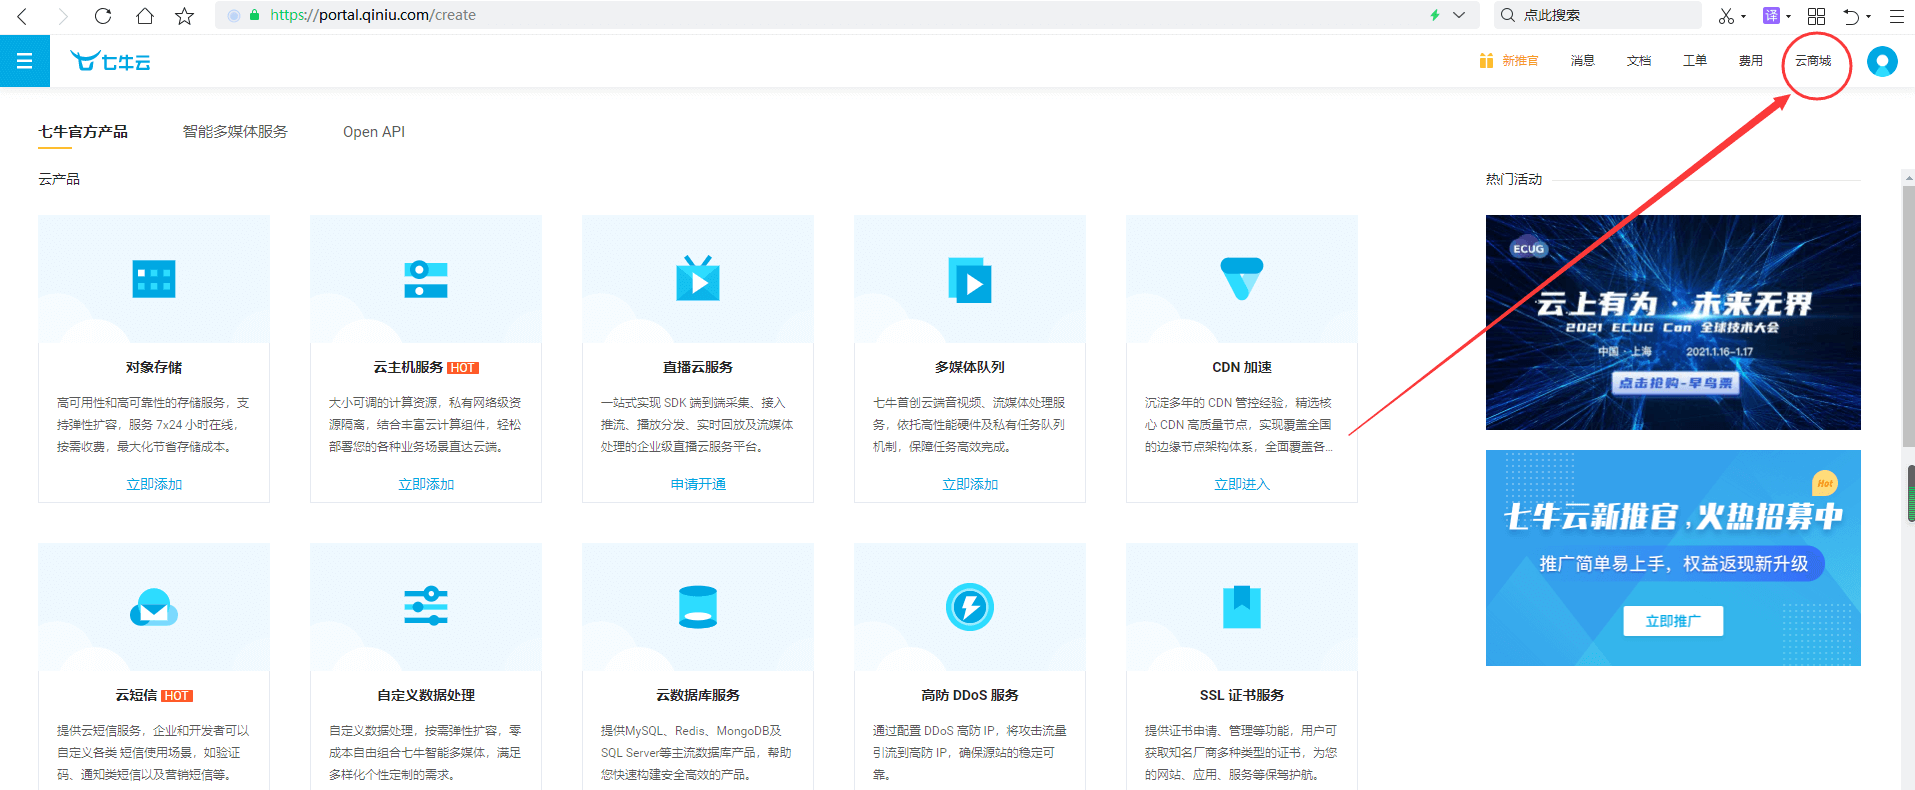The height and width of the screenshot is (790, 1915).
Task: Expand the undo closed tab dropdown arrow
Action: [1868, 16]
